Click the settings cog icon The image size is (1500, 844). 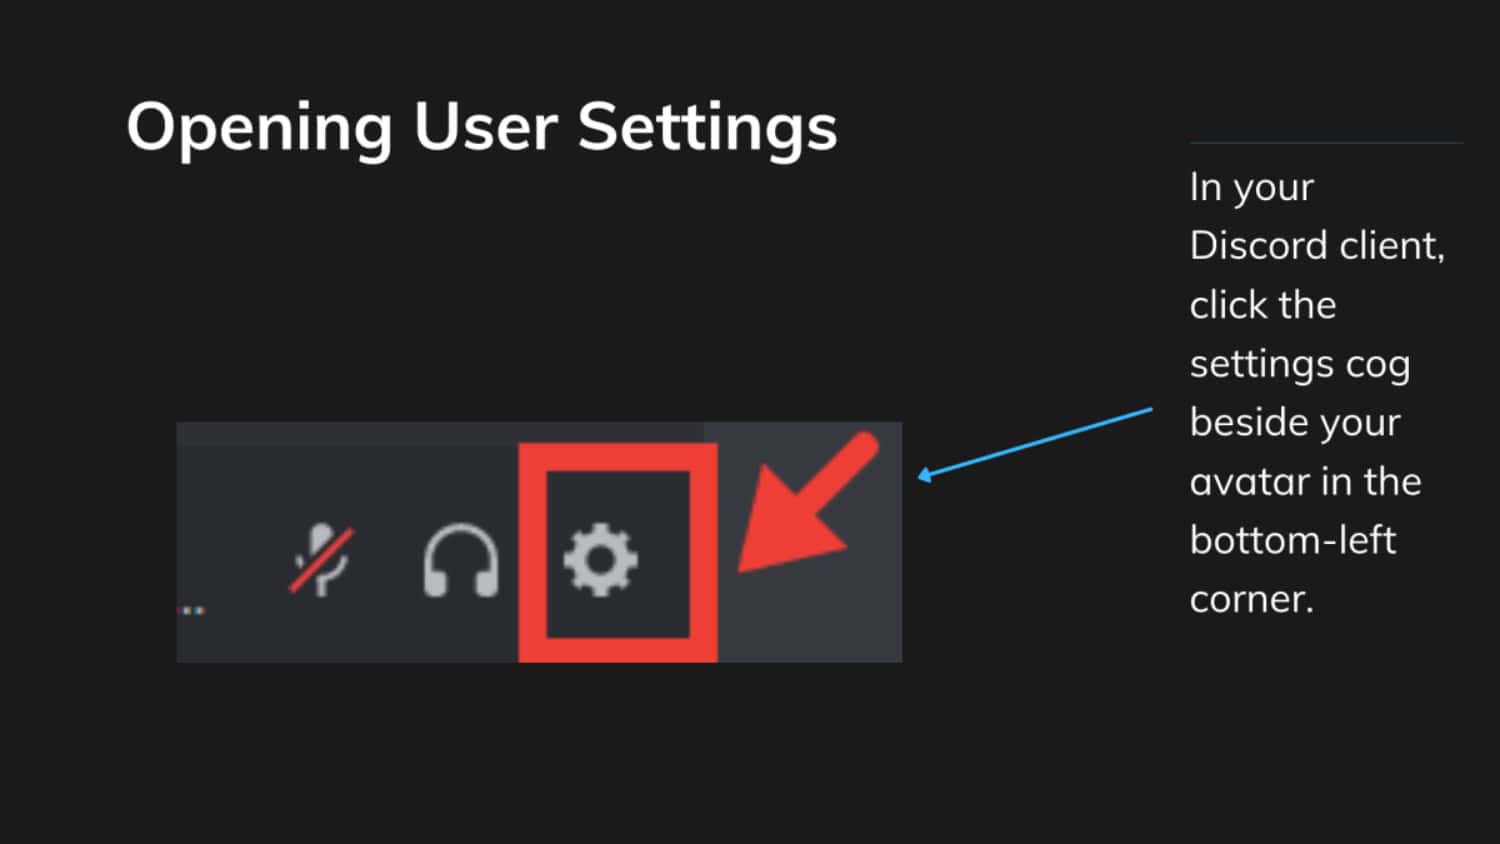tap(600, 560)
